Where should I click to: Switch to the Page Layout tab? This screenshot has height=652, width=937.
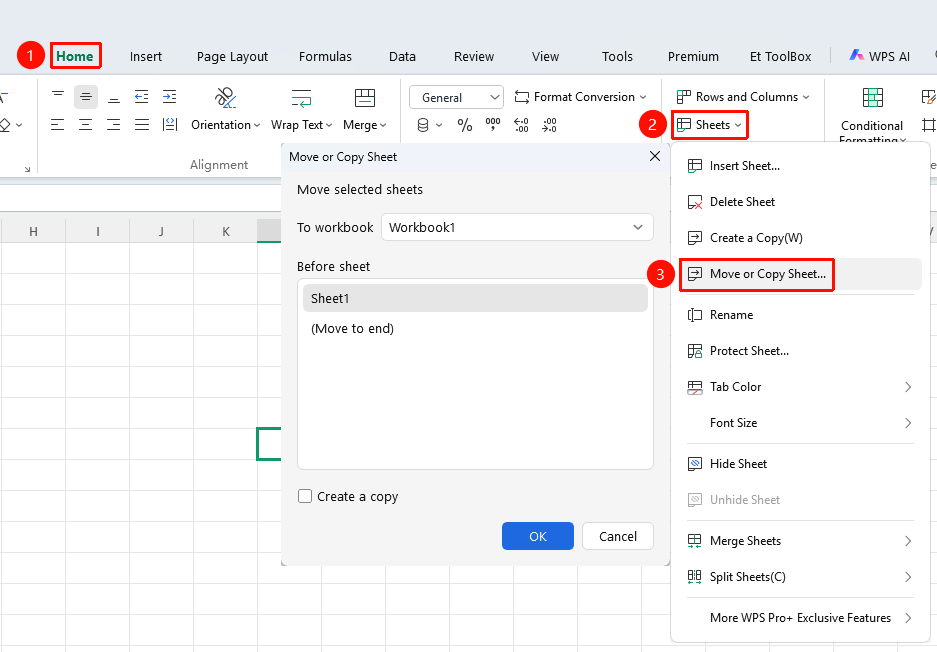pyautogui.click(x=232, y=56)
